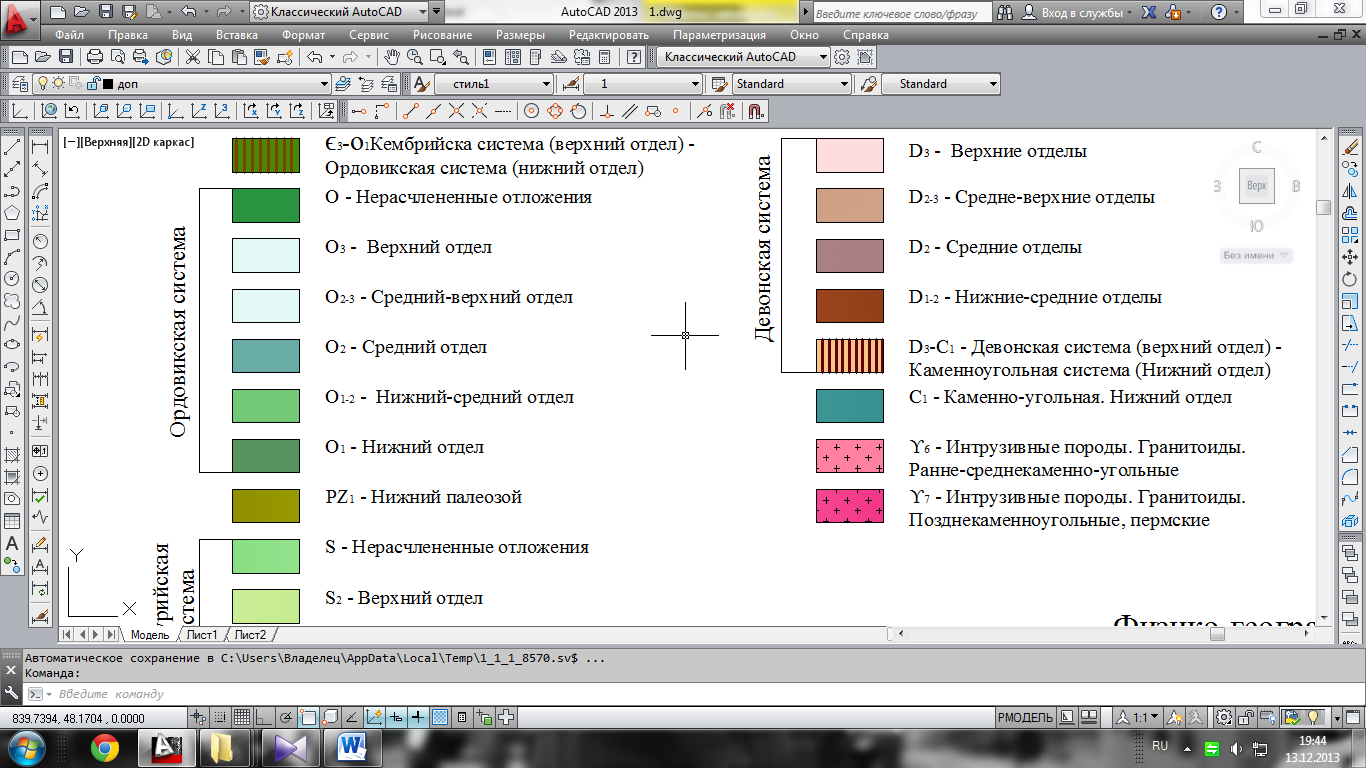Click the Multileader Style icon
The height and width of the screenshot is (768, 1366).
click(868, 84)
